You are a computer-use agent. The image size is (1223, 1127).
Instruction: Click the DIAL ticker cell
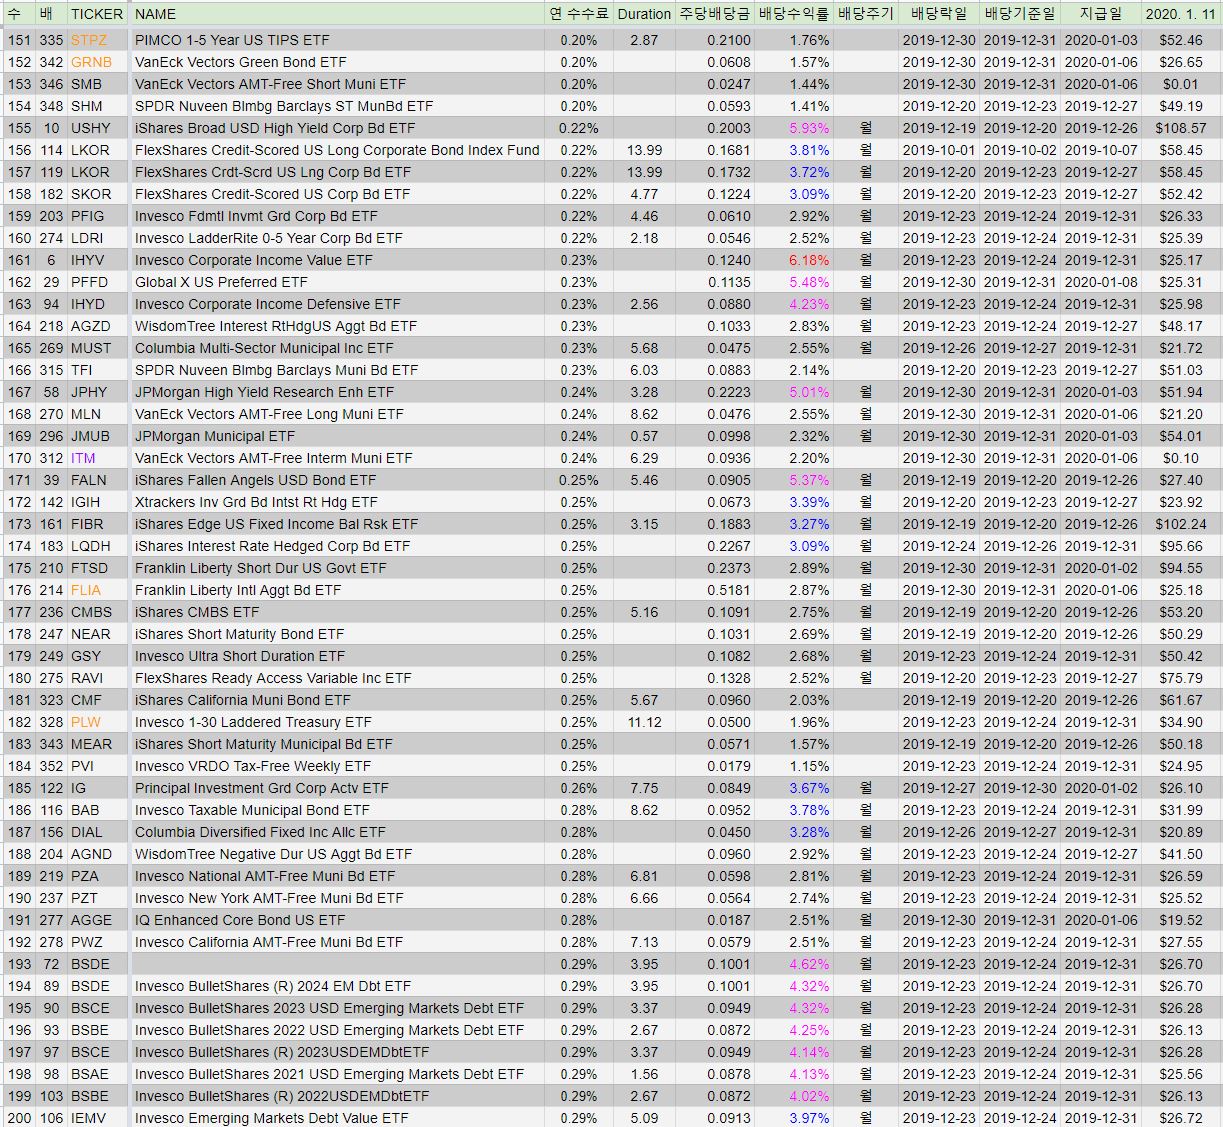pyautogui.click(x=97, y=832)
